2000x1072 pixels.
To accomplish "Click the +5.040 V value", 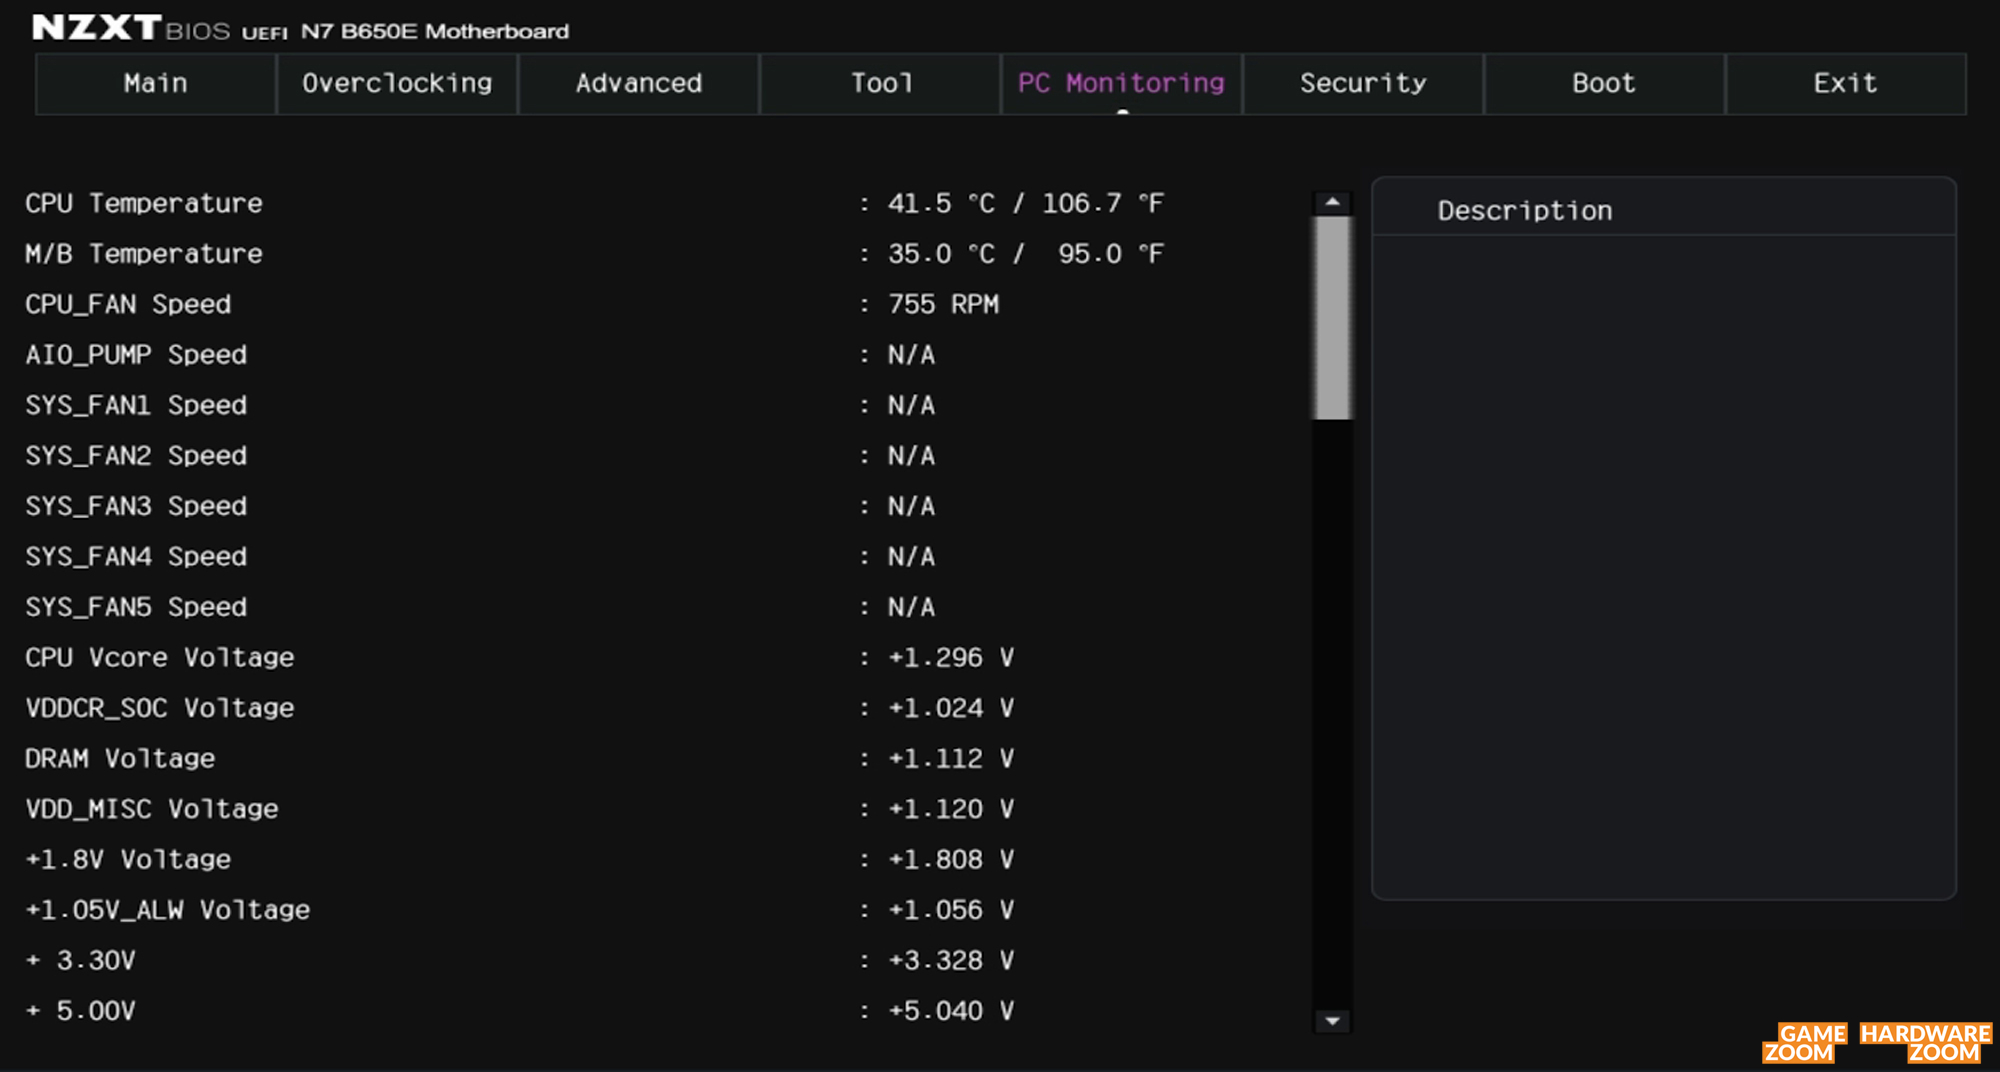I will [x=951, y=1011].
